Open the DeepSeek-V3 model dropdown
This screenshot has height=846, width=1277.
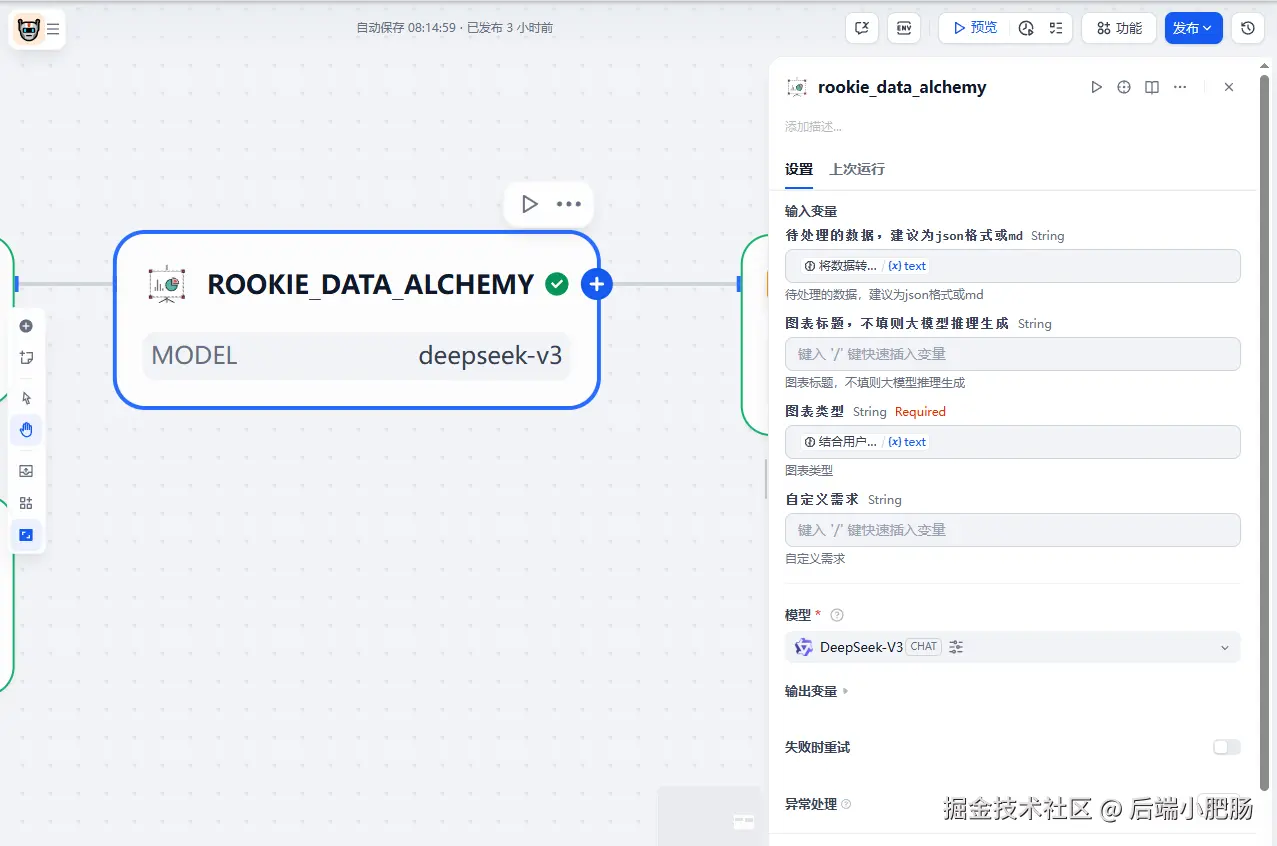point(1013,647)
